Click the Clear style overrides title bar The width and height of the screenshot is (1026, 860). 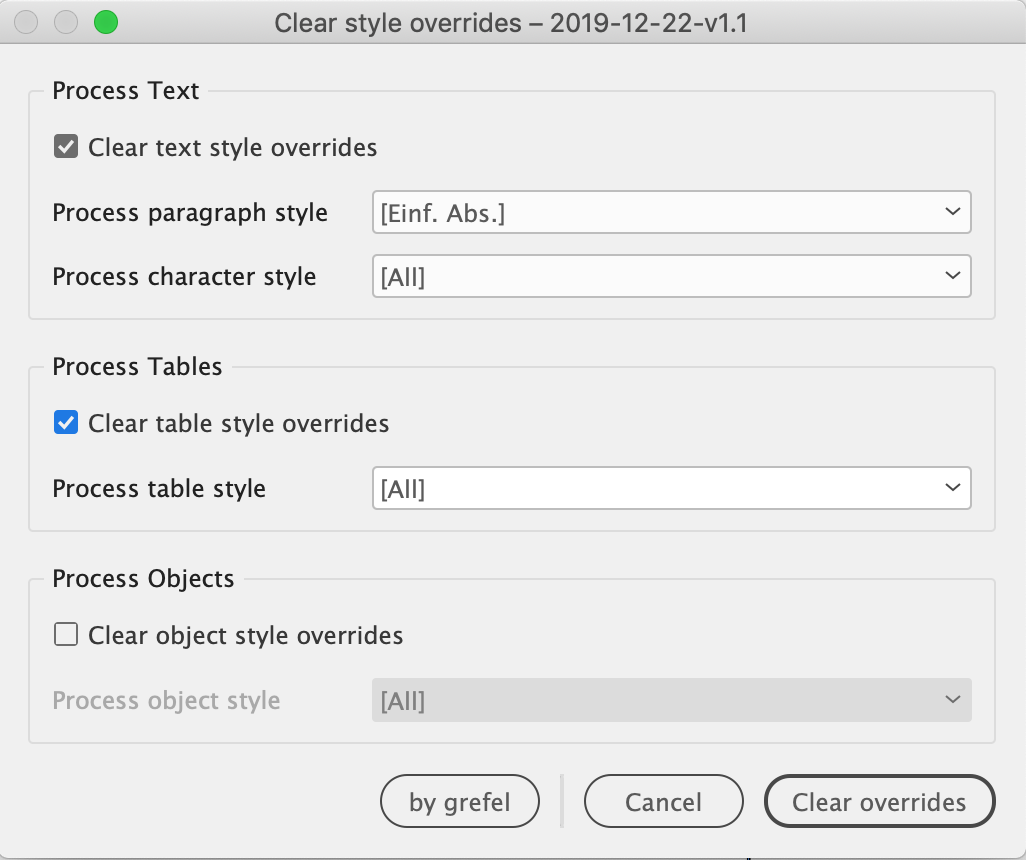511,22
